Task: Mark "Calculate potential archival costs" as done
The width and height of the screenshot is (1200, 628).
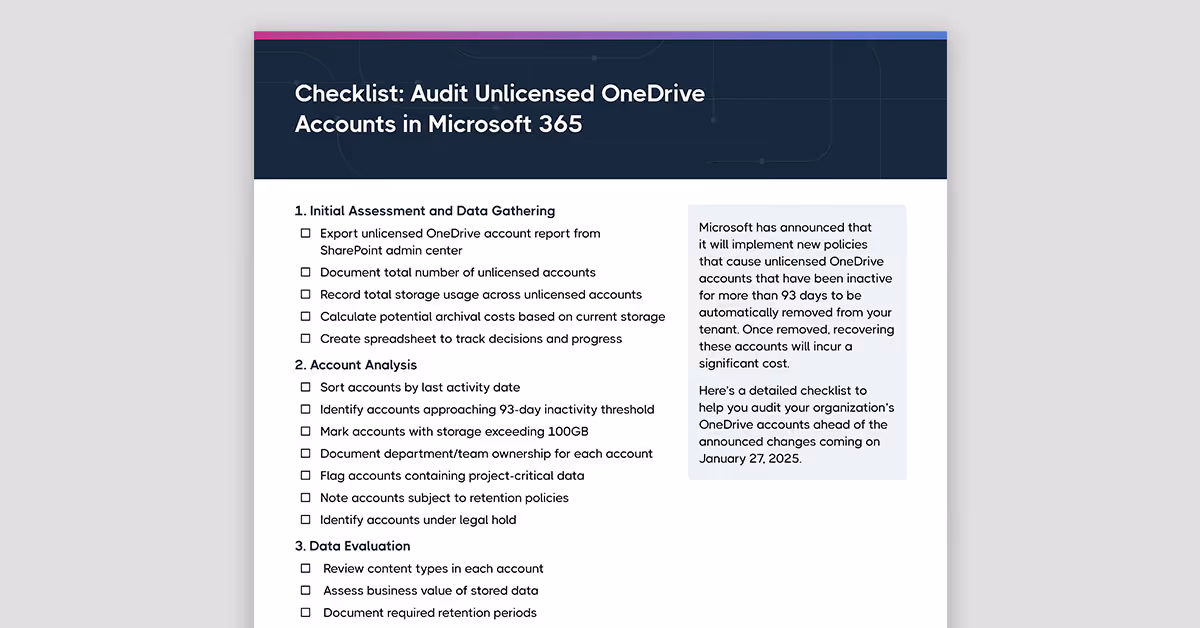Action: click(x=305, y=316)
